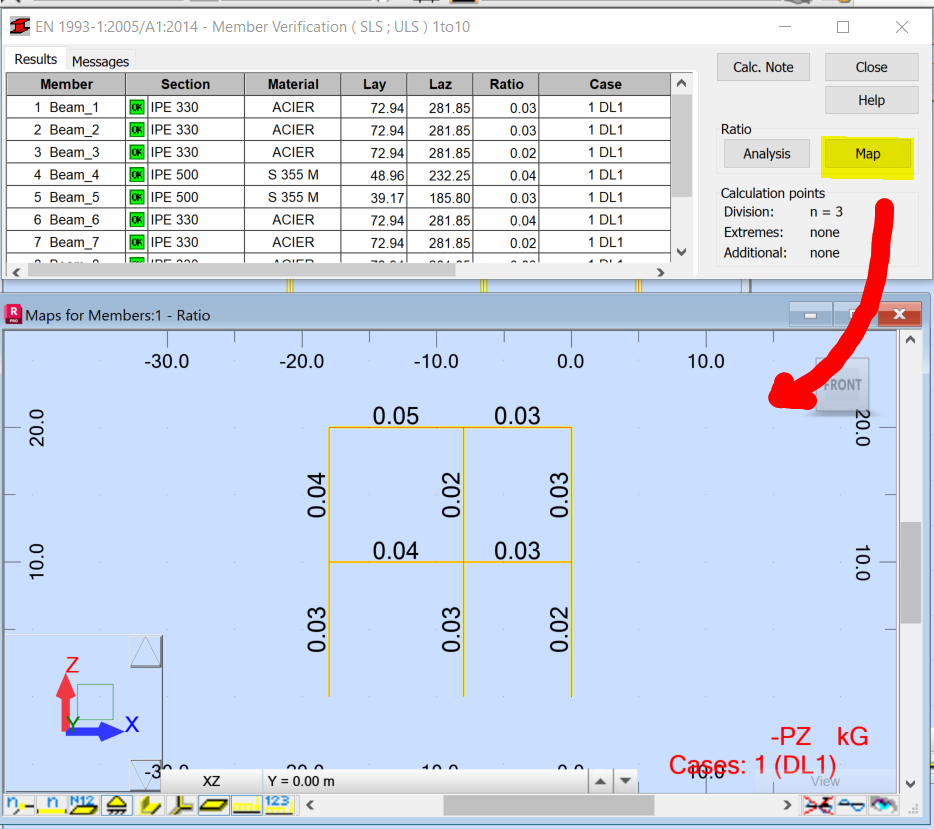Select the Results tab
This screenshot has height=829, width=934.
[35, 59]
